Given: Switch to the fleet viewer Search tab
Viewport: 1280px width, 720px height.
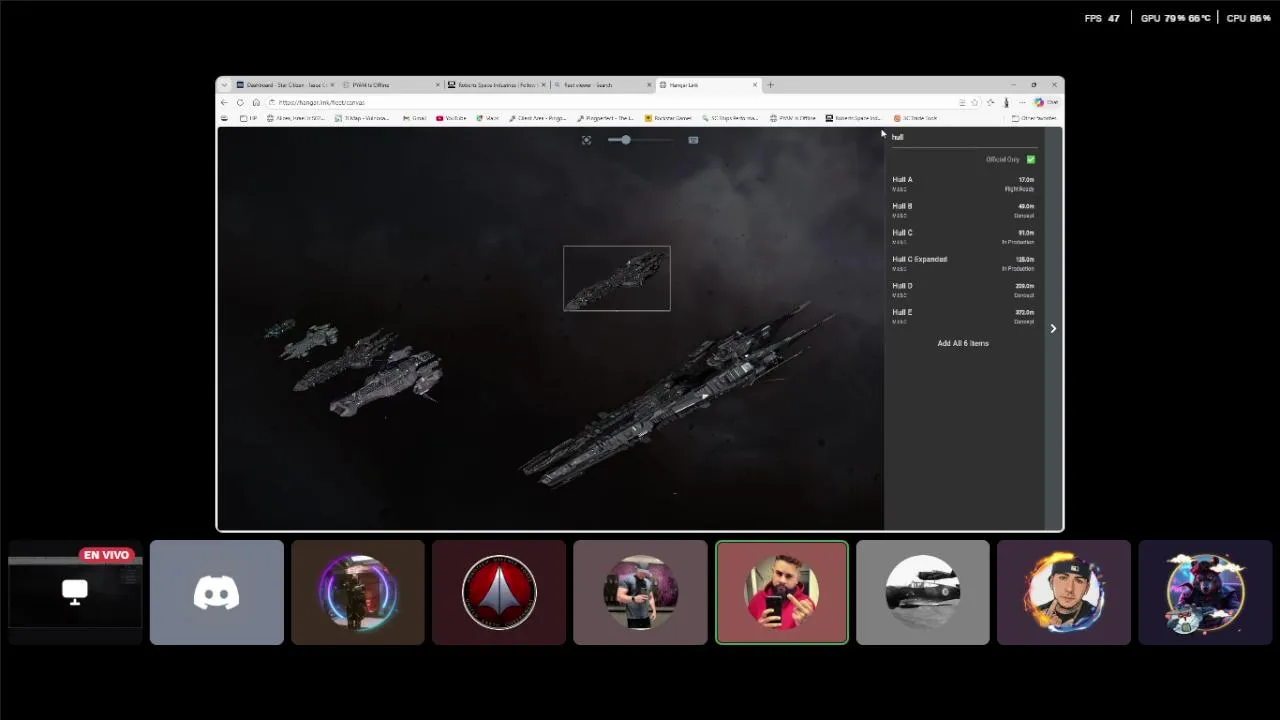Looking at the screenshot, I should coord(604,85).
